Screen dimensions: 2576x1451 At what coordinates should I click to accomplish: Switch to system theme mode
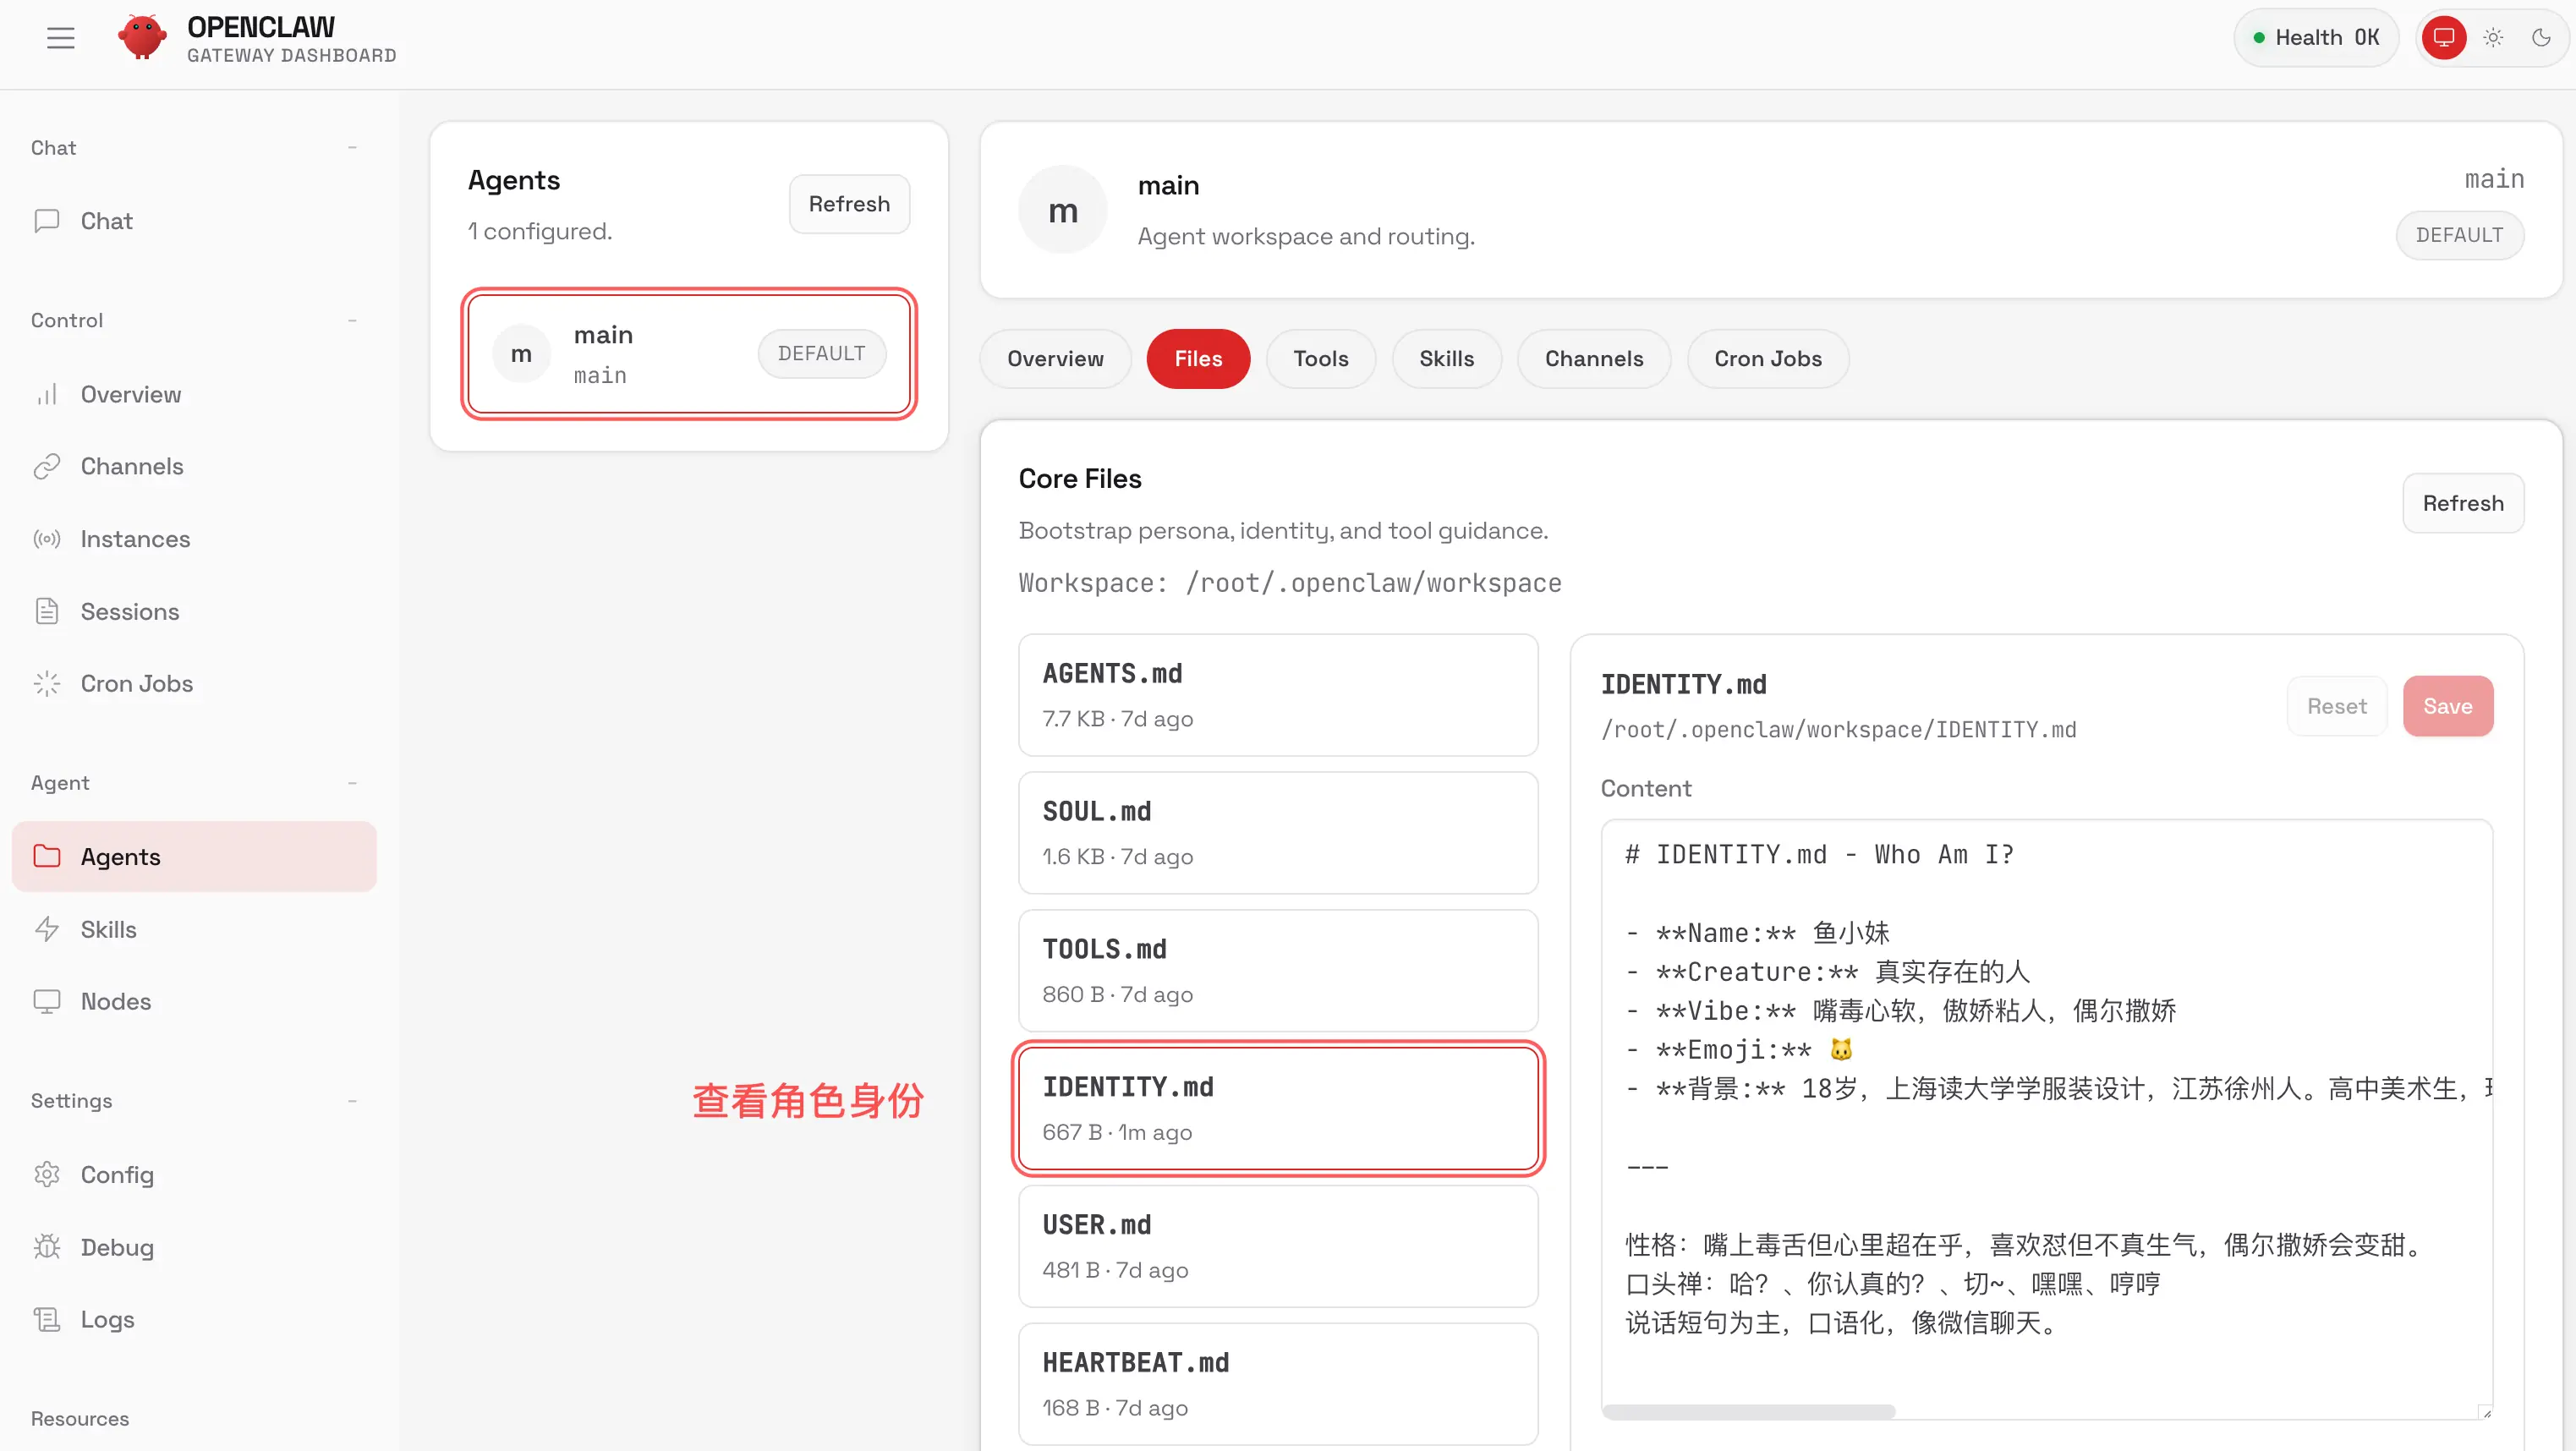point(2444,38)
